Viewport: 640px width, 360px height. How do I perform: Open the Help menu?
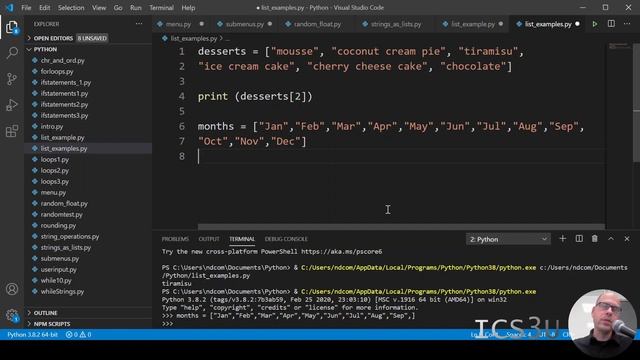click(188, 8)
